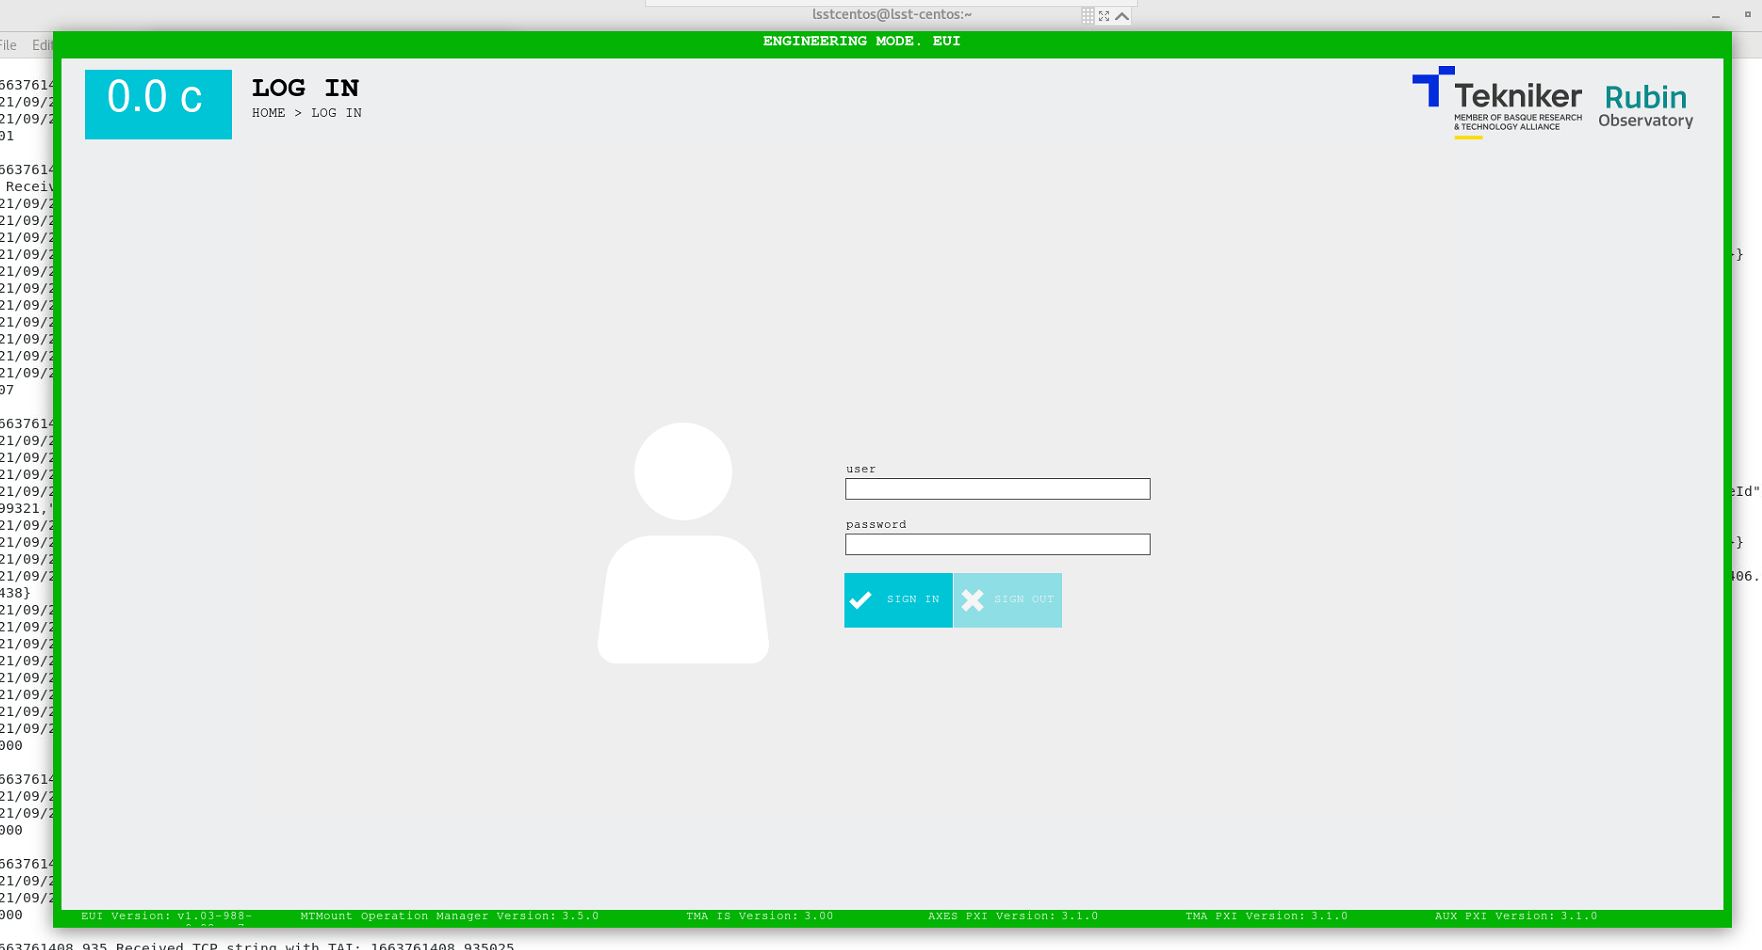Go to HOME in the breadcrumb
The width and height of the screenshot is (1762, 950).
(268, 113)
